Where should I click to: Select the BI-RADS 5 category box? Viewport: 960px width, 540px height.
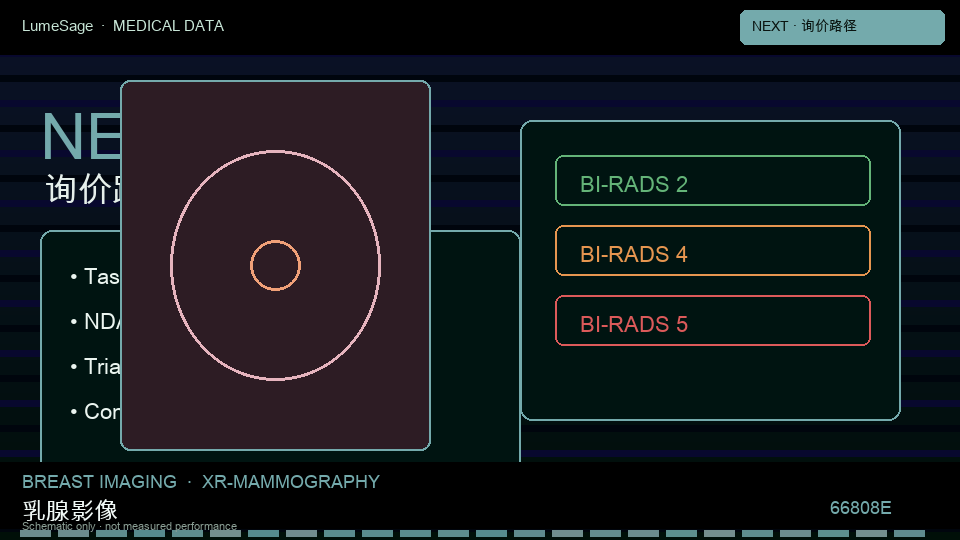(x=713, y=320)
